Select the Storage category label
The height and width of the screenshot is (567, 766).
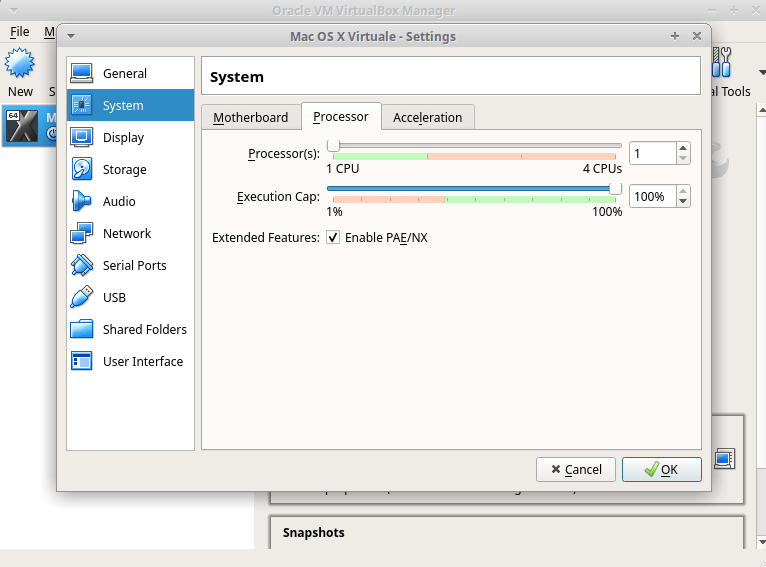(125, 169)
